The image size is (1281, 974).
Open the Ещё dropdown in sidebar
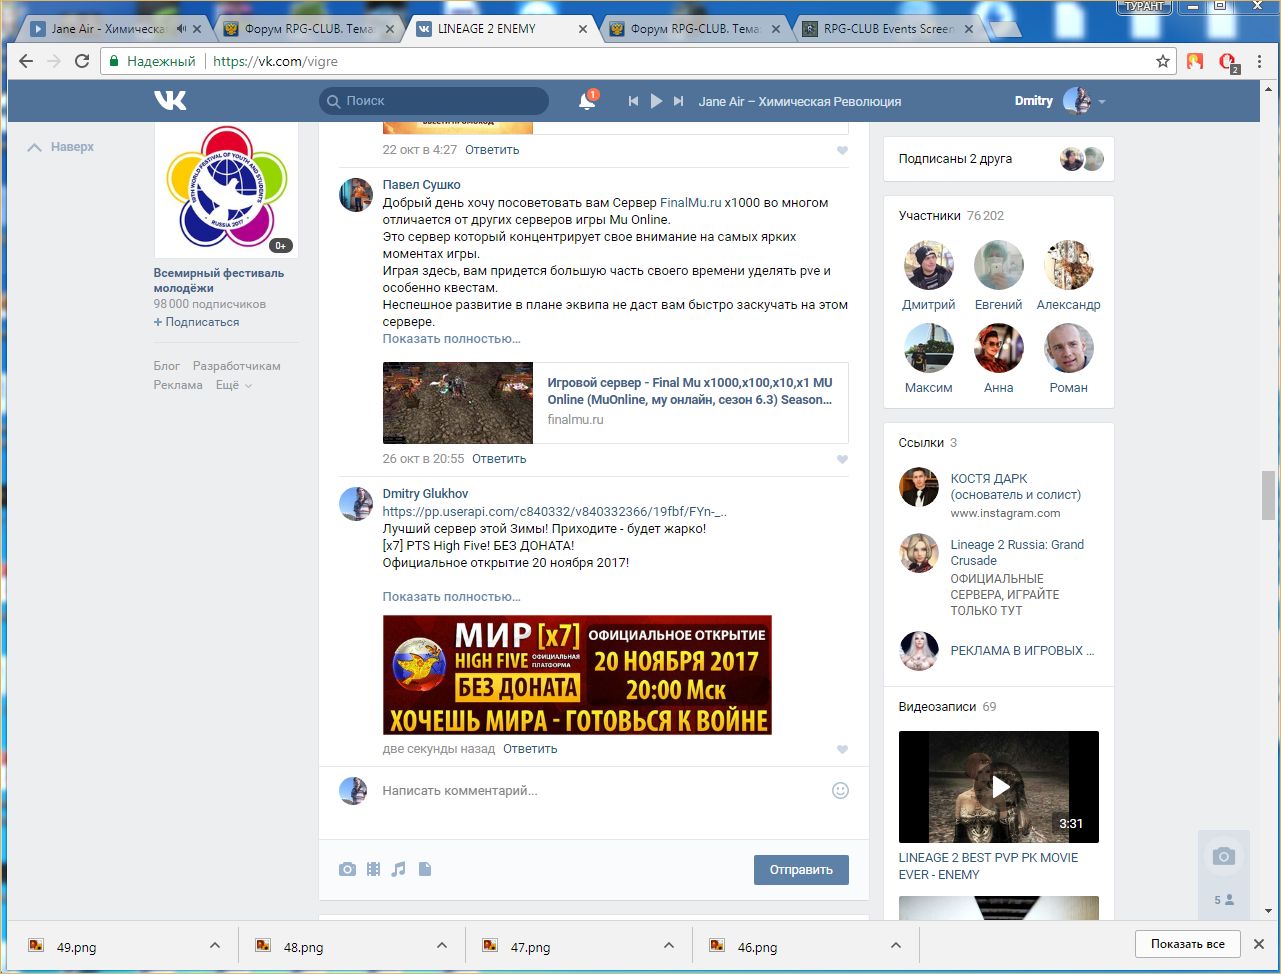[x=233, y=385]
